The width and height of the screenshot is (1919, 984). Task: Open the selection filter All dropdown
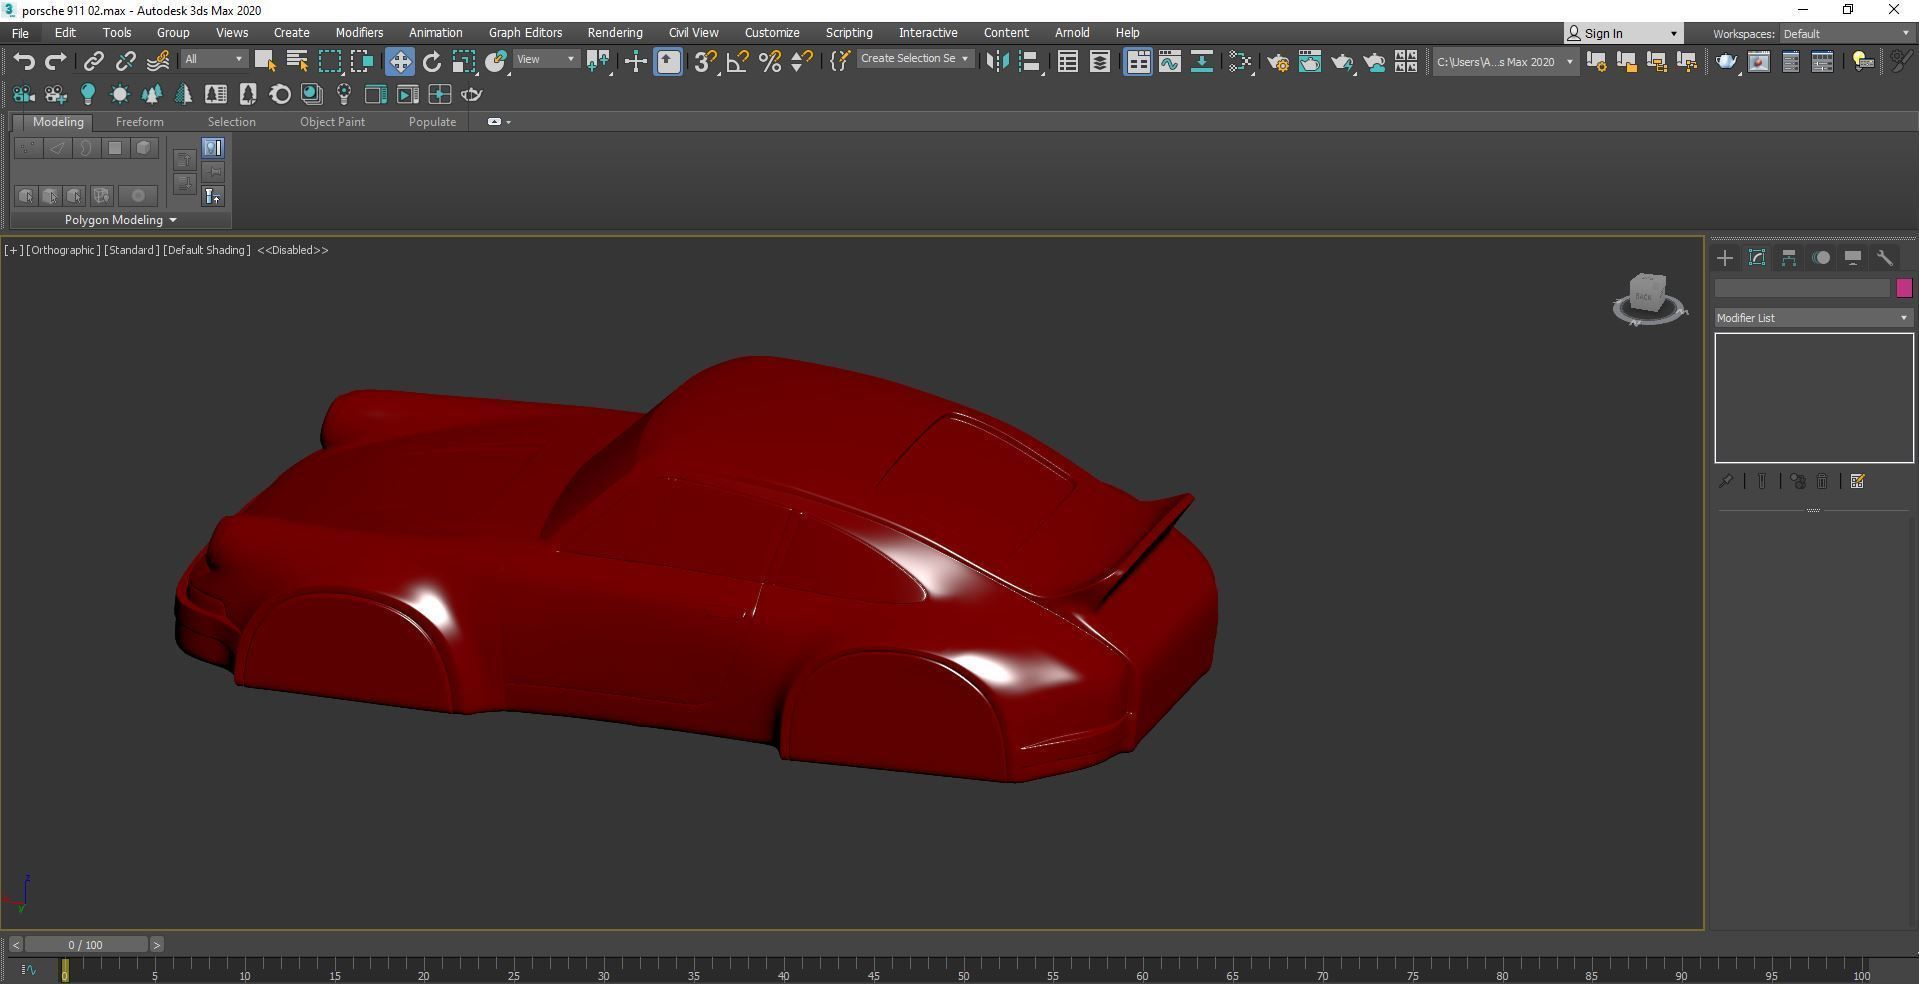pos(214,60)
